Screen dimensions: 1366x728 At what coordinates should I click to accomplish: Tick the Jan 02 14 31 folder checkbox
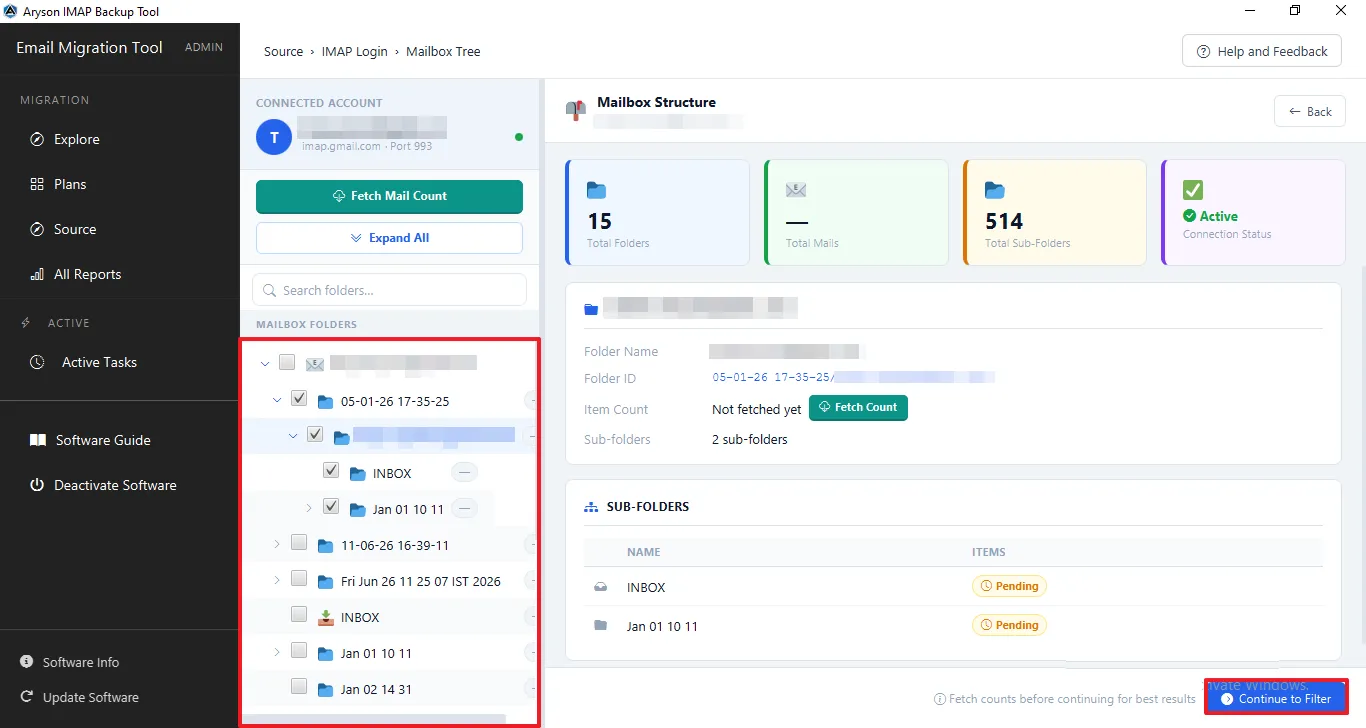pos(299,686)
